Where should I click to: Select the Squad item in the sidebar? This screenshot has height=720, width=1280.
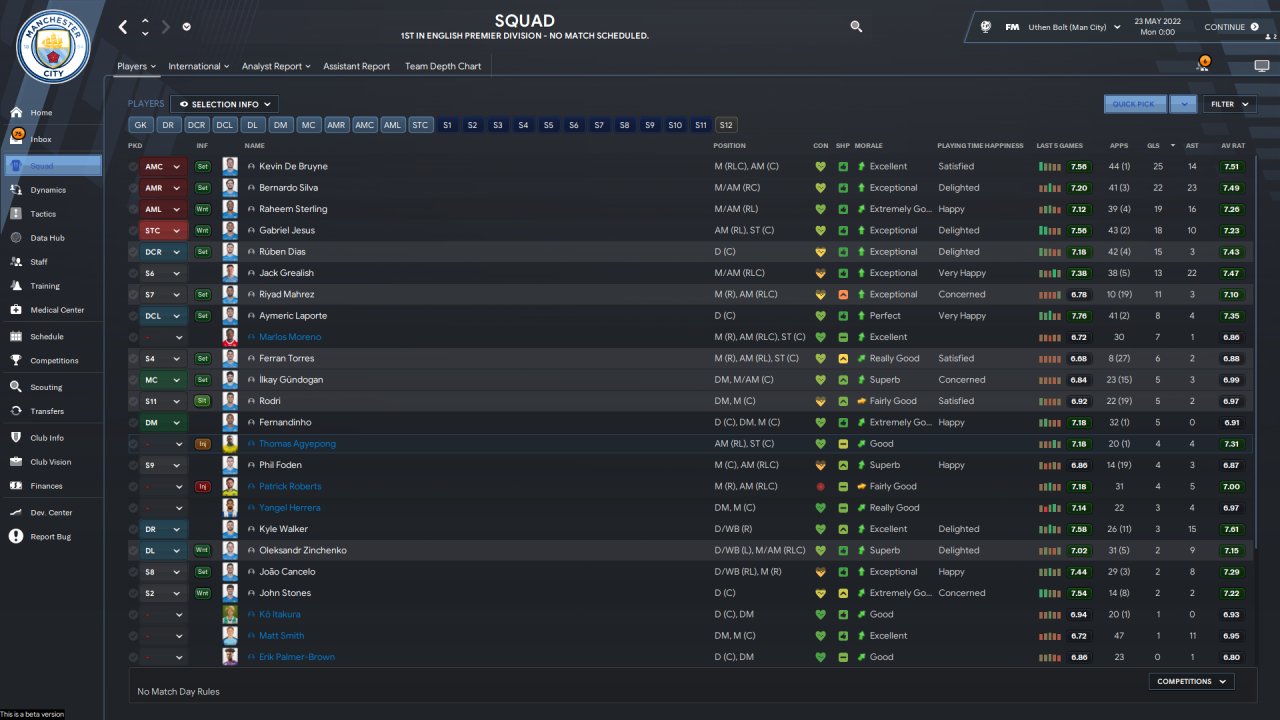52,166
